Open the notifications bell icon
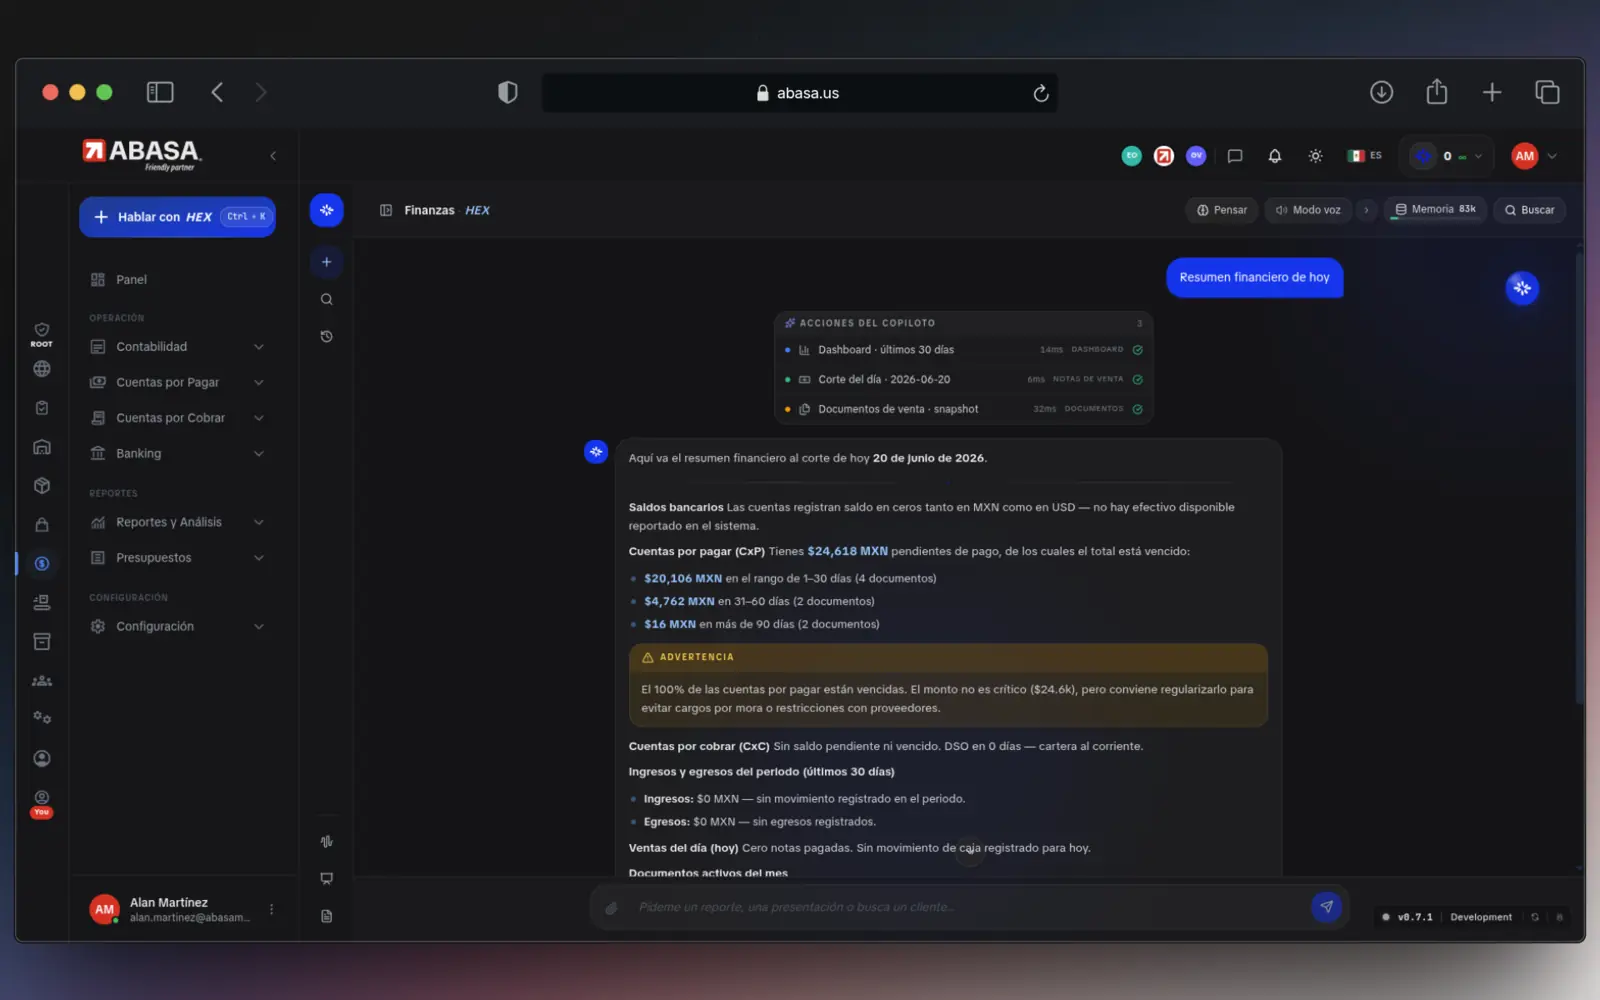This screenshot has width=1600, height=1000. (x=1274, y=156)
